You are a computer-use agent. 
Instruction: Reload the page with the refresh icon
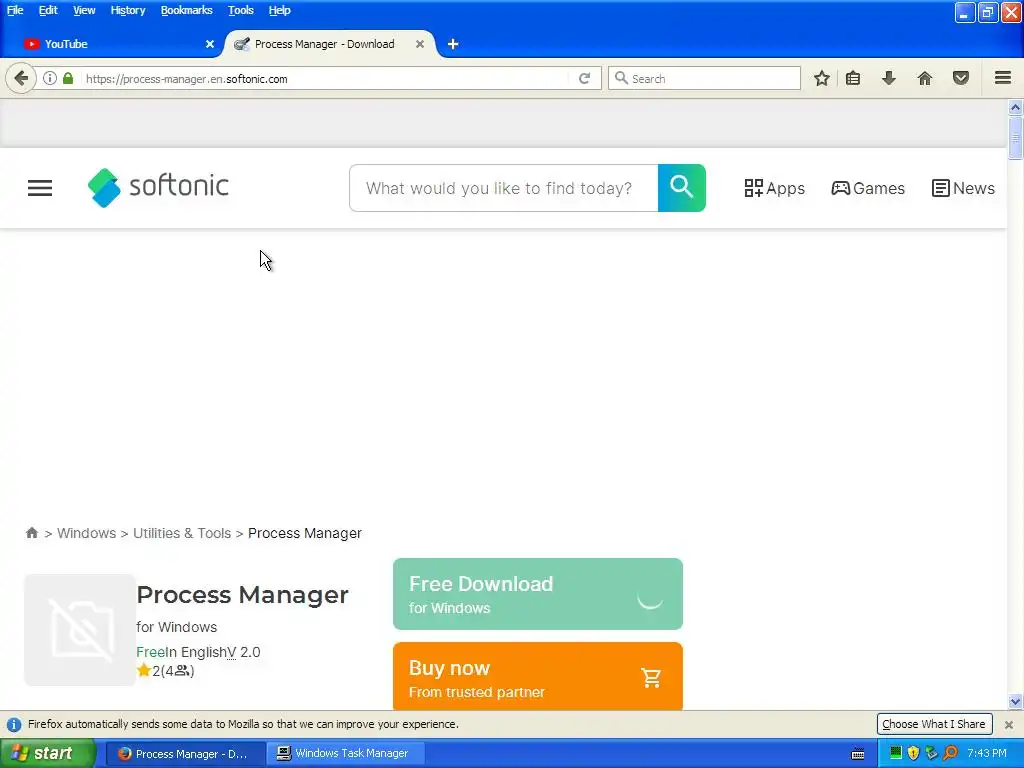[x=584, y=78]
